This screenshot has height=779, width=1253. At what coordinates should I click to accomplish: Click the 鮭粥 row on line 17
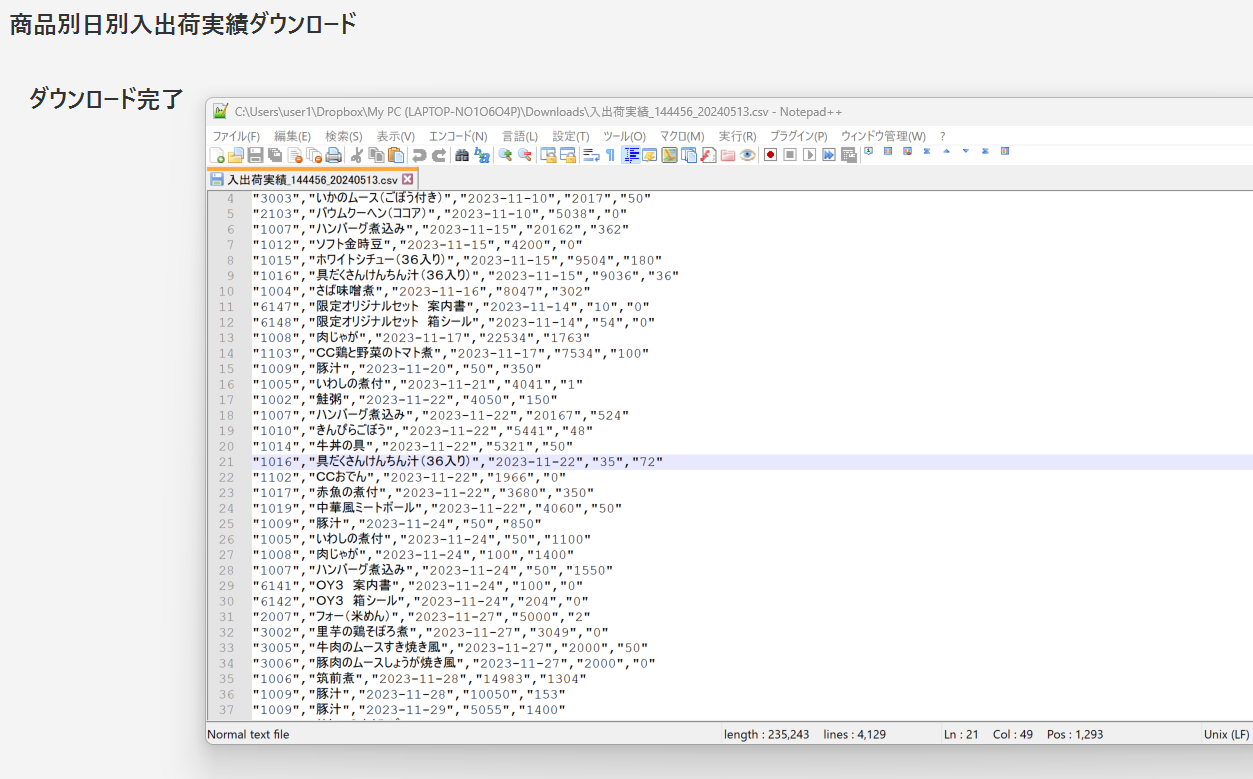coord(405,399)
